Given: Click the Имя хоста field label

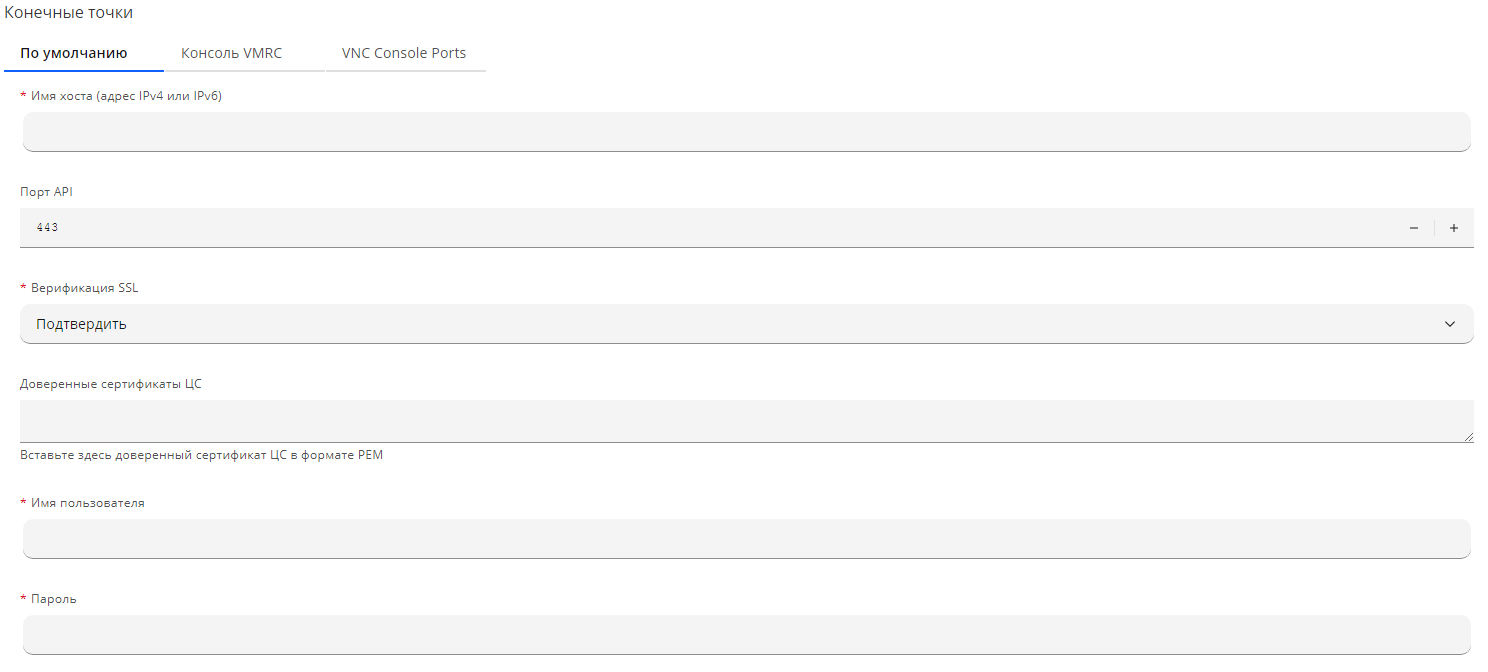Looking at the screenshot, I should pyautogui.click(x=126, y=96).
